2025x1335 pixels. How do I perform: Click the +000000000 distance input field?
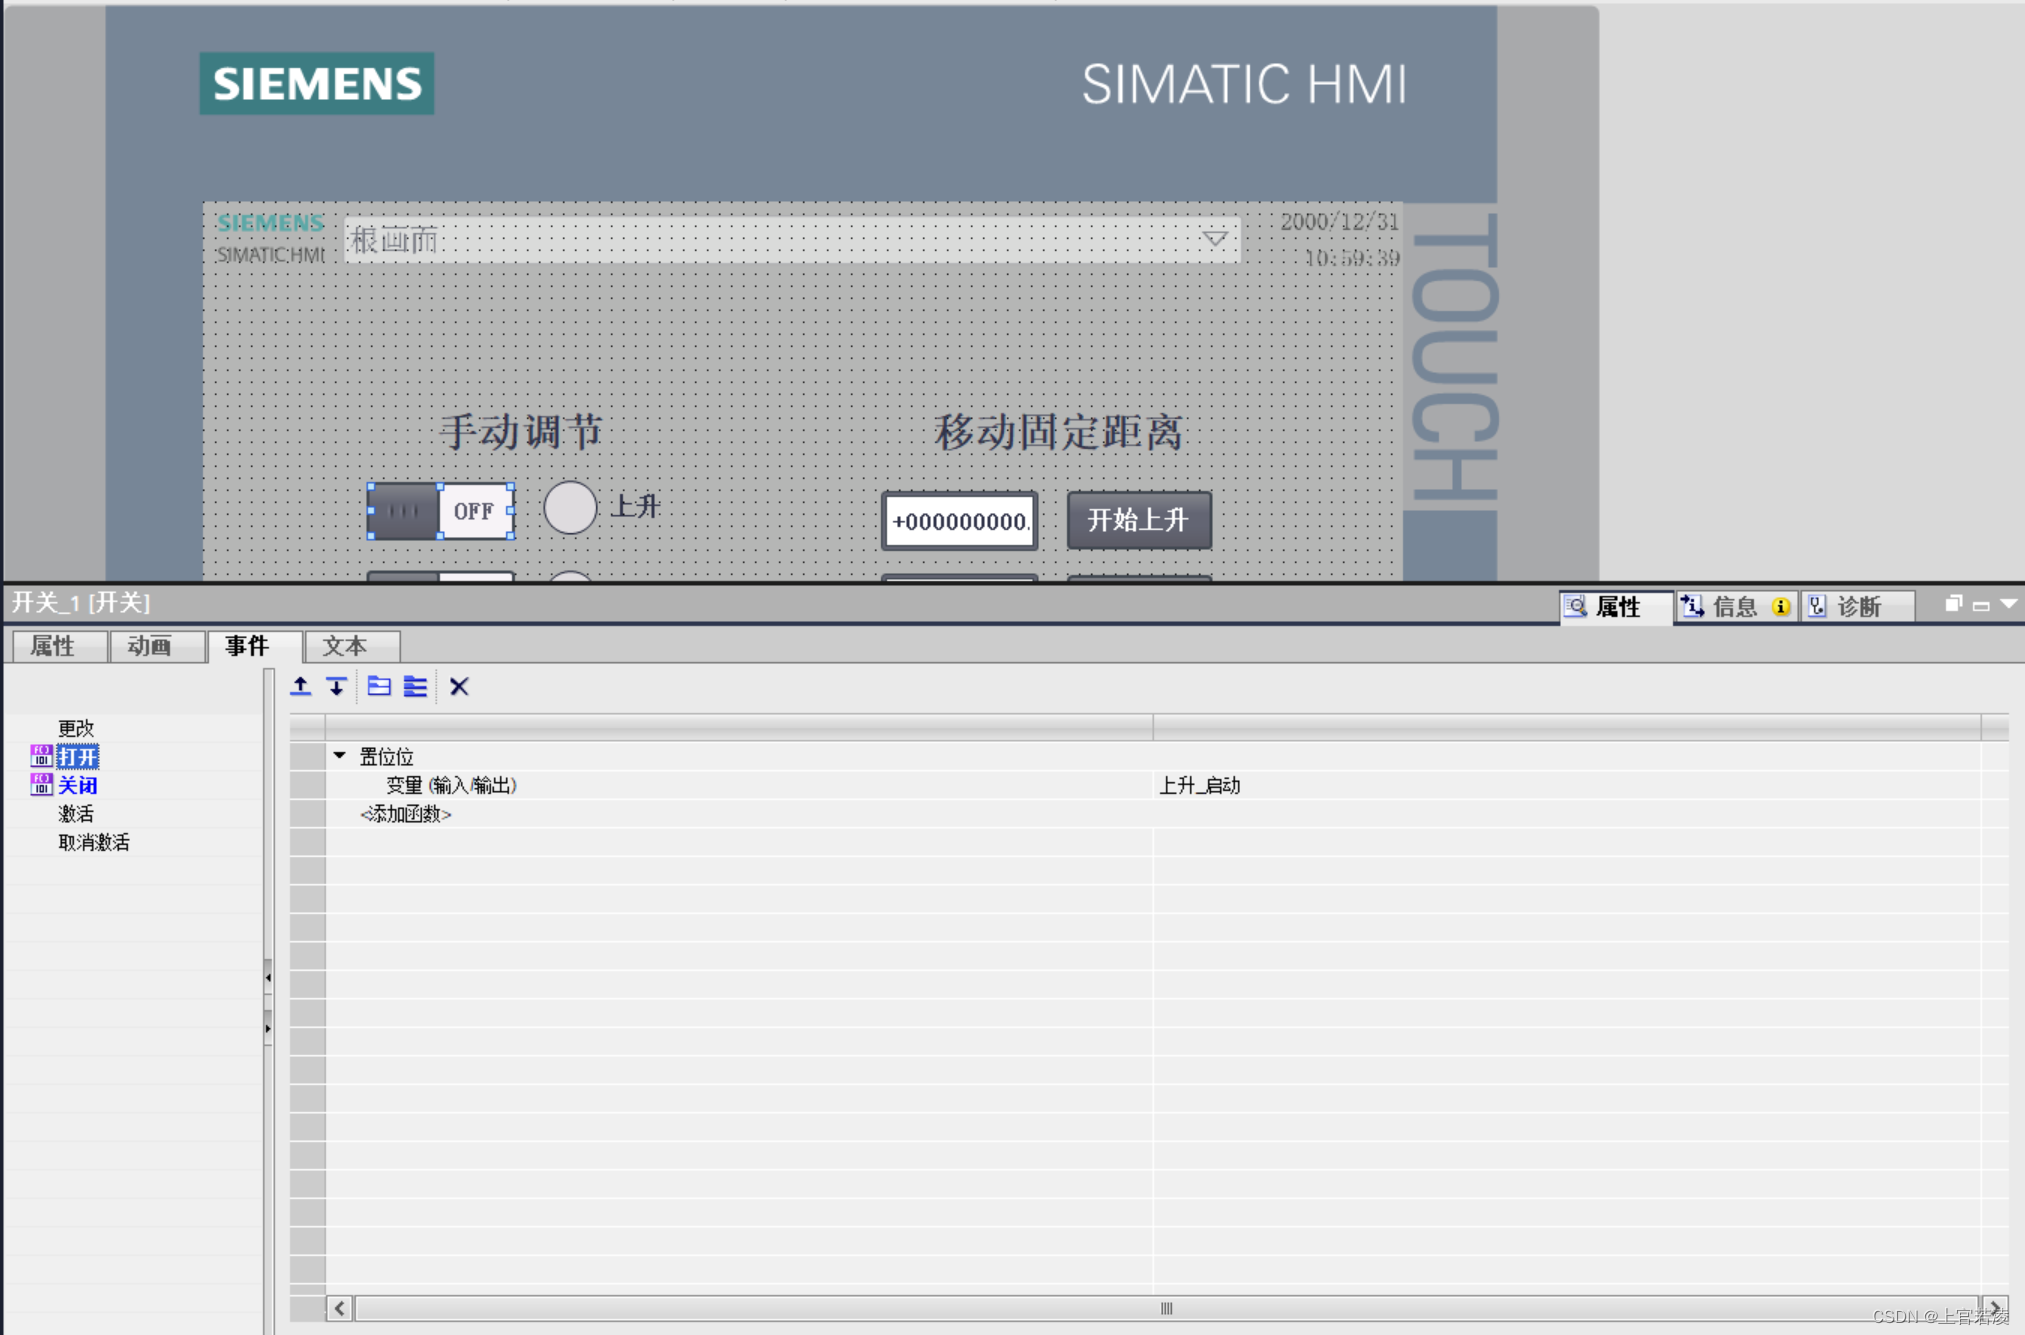pyautogui.click(x=959, y=521)
